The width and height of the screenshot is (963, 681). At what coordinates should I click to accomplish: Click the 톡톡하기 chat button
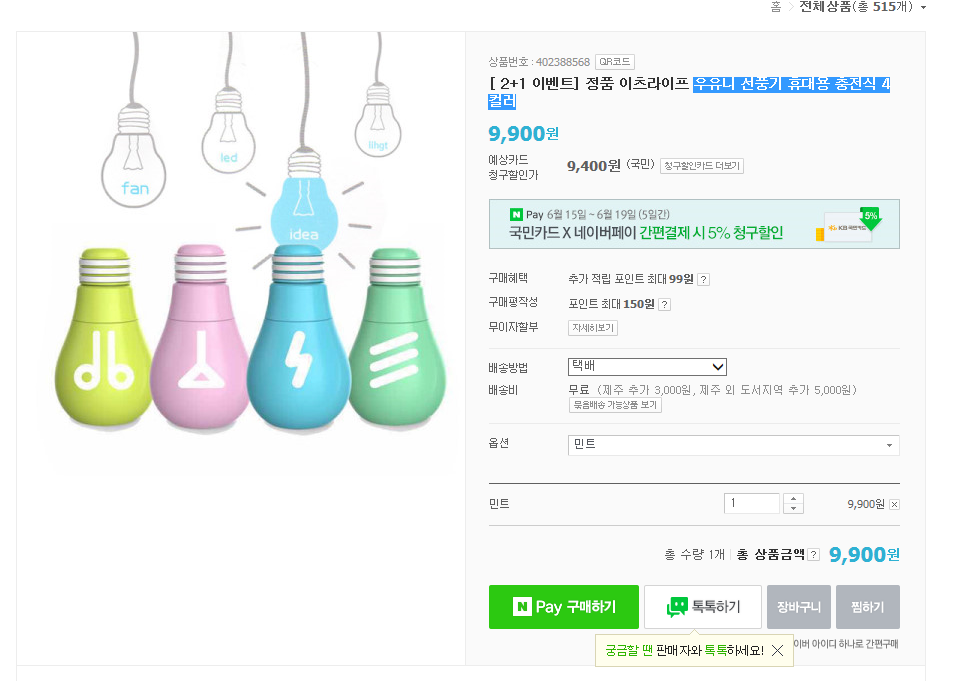coord(703,607)
